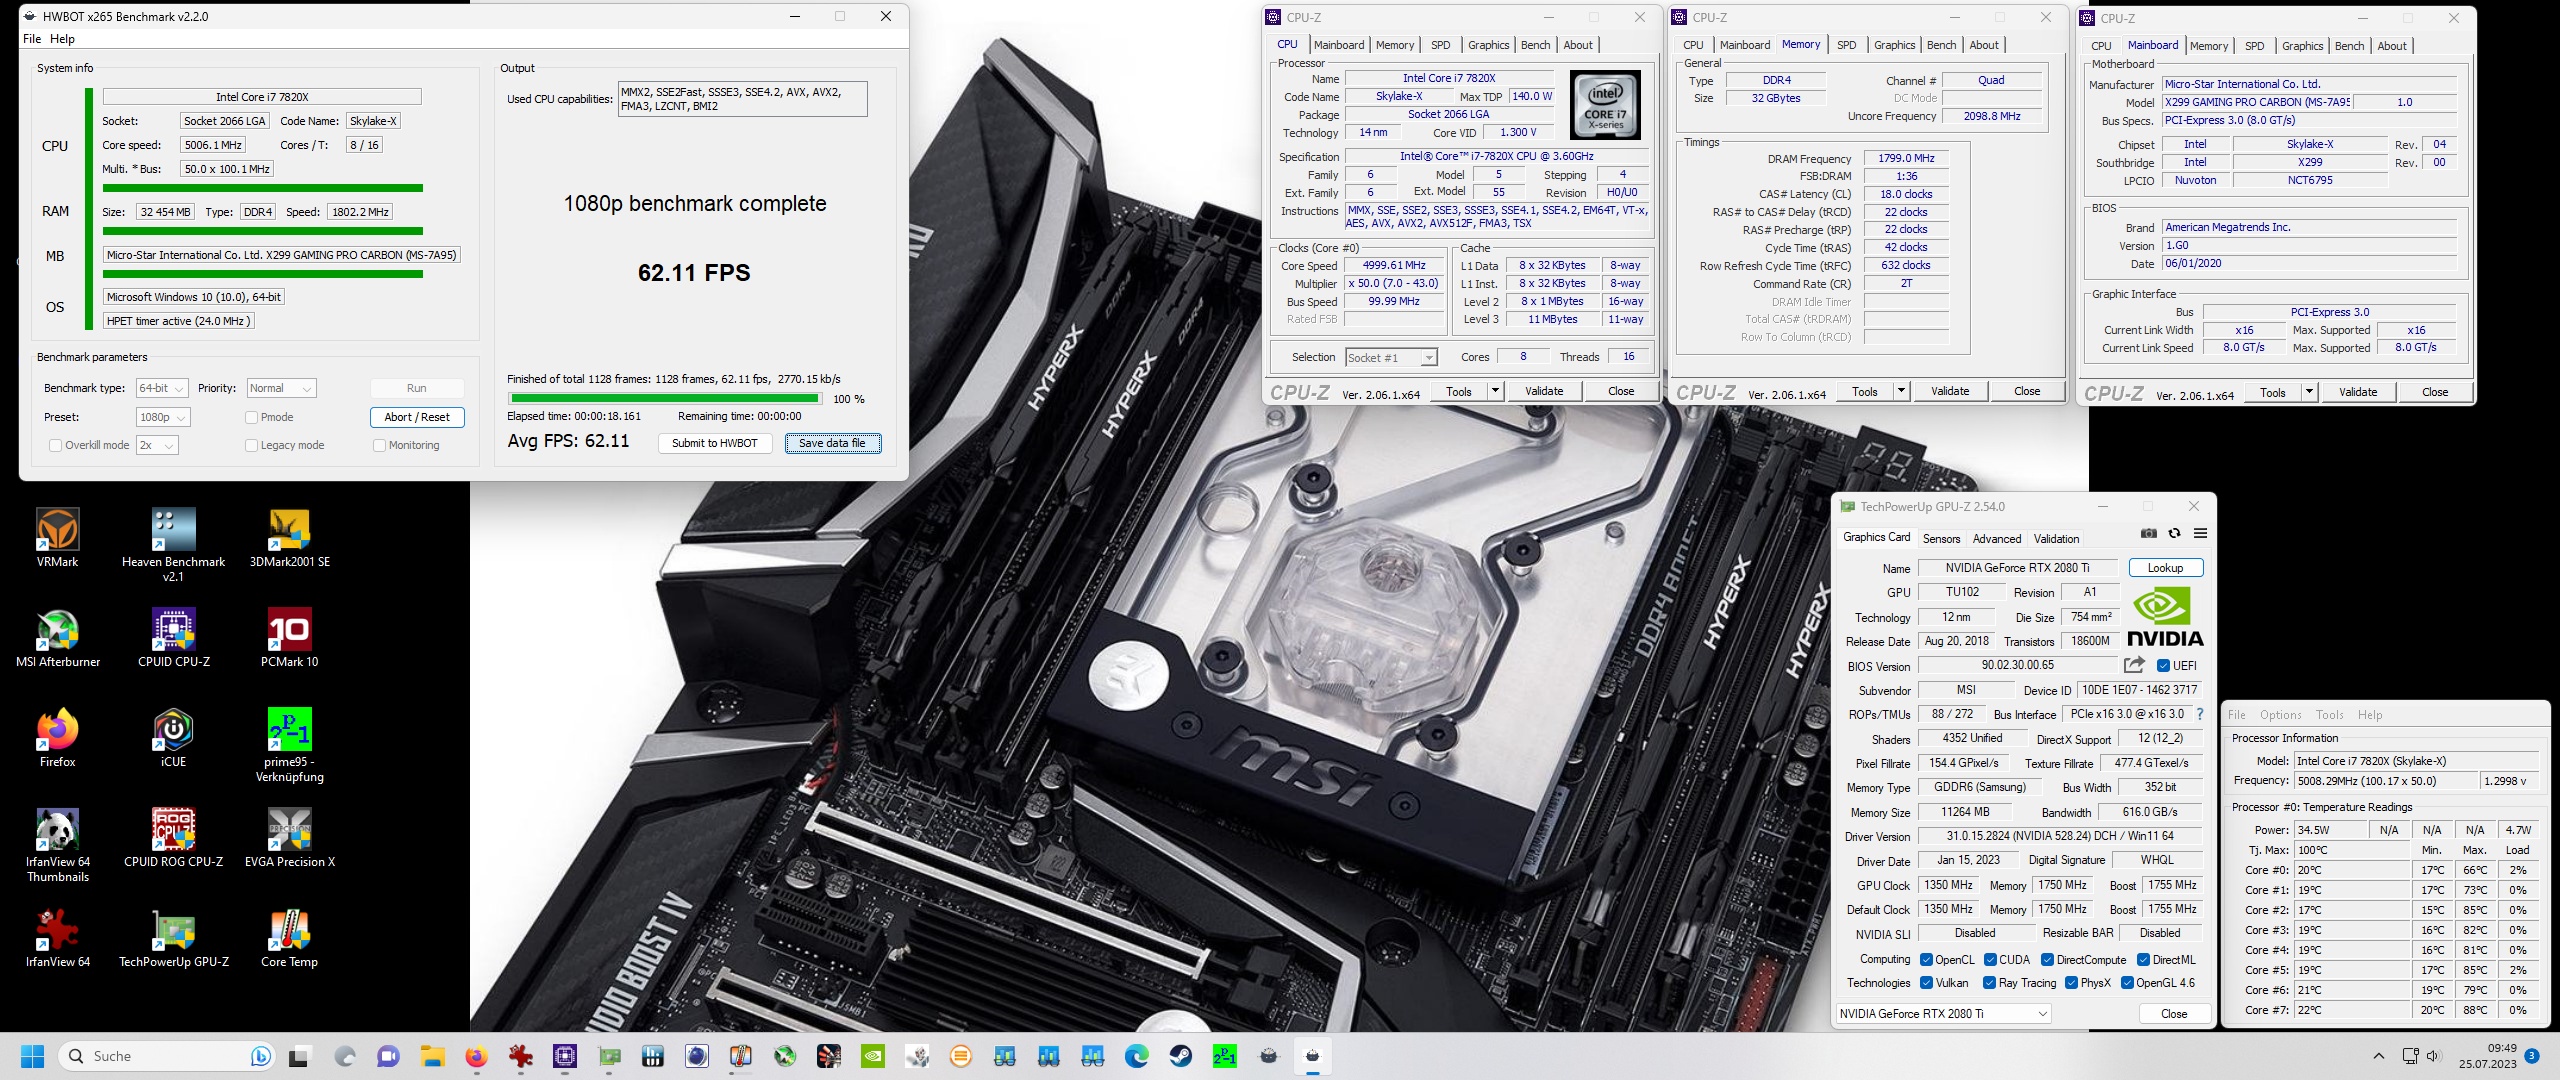The width and height of the screenshot is (2560, 1080).
Task: Click the Save data file button
Action: coord(832,443)
